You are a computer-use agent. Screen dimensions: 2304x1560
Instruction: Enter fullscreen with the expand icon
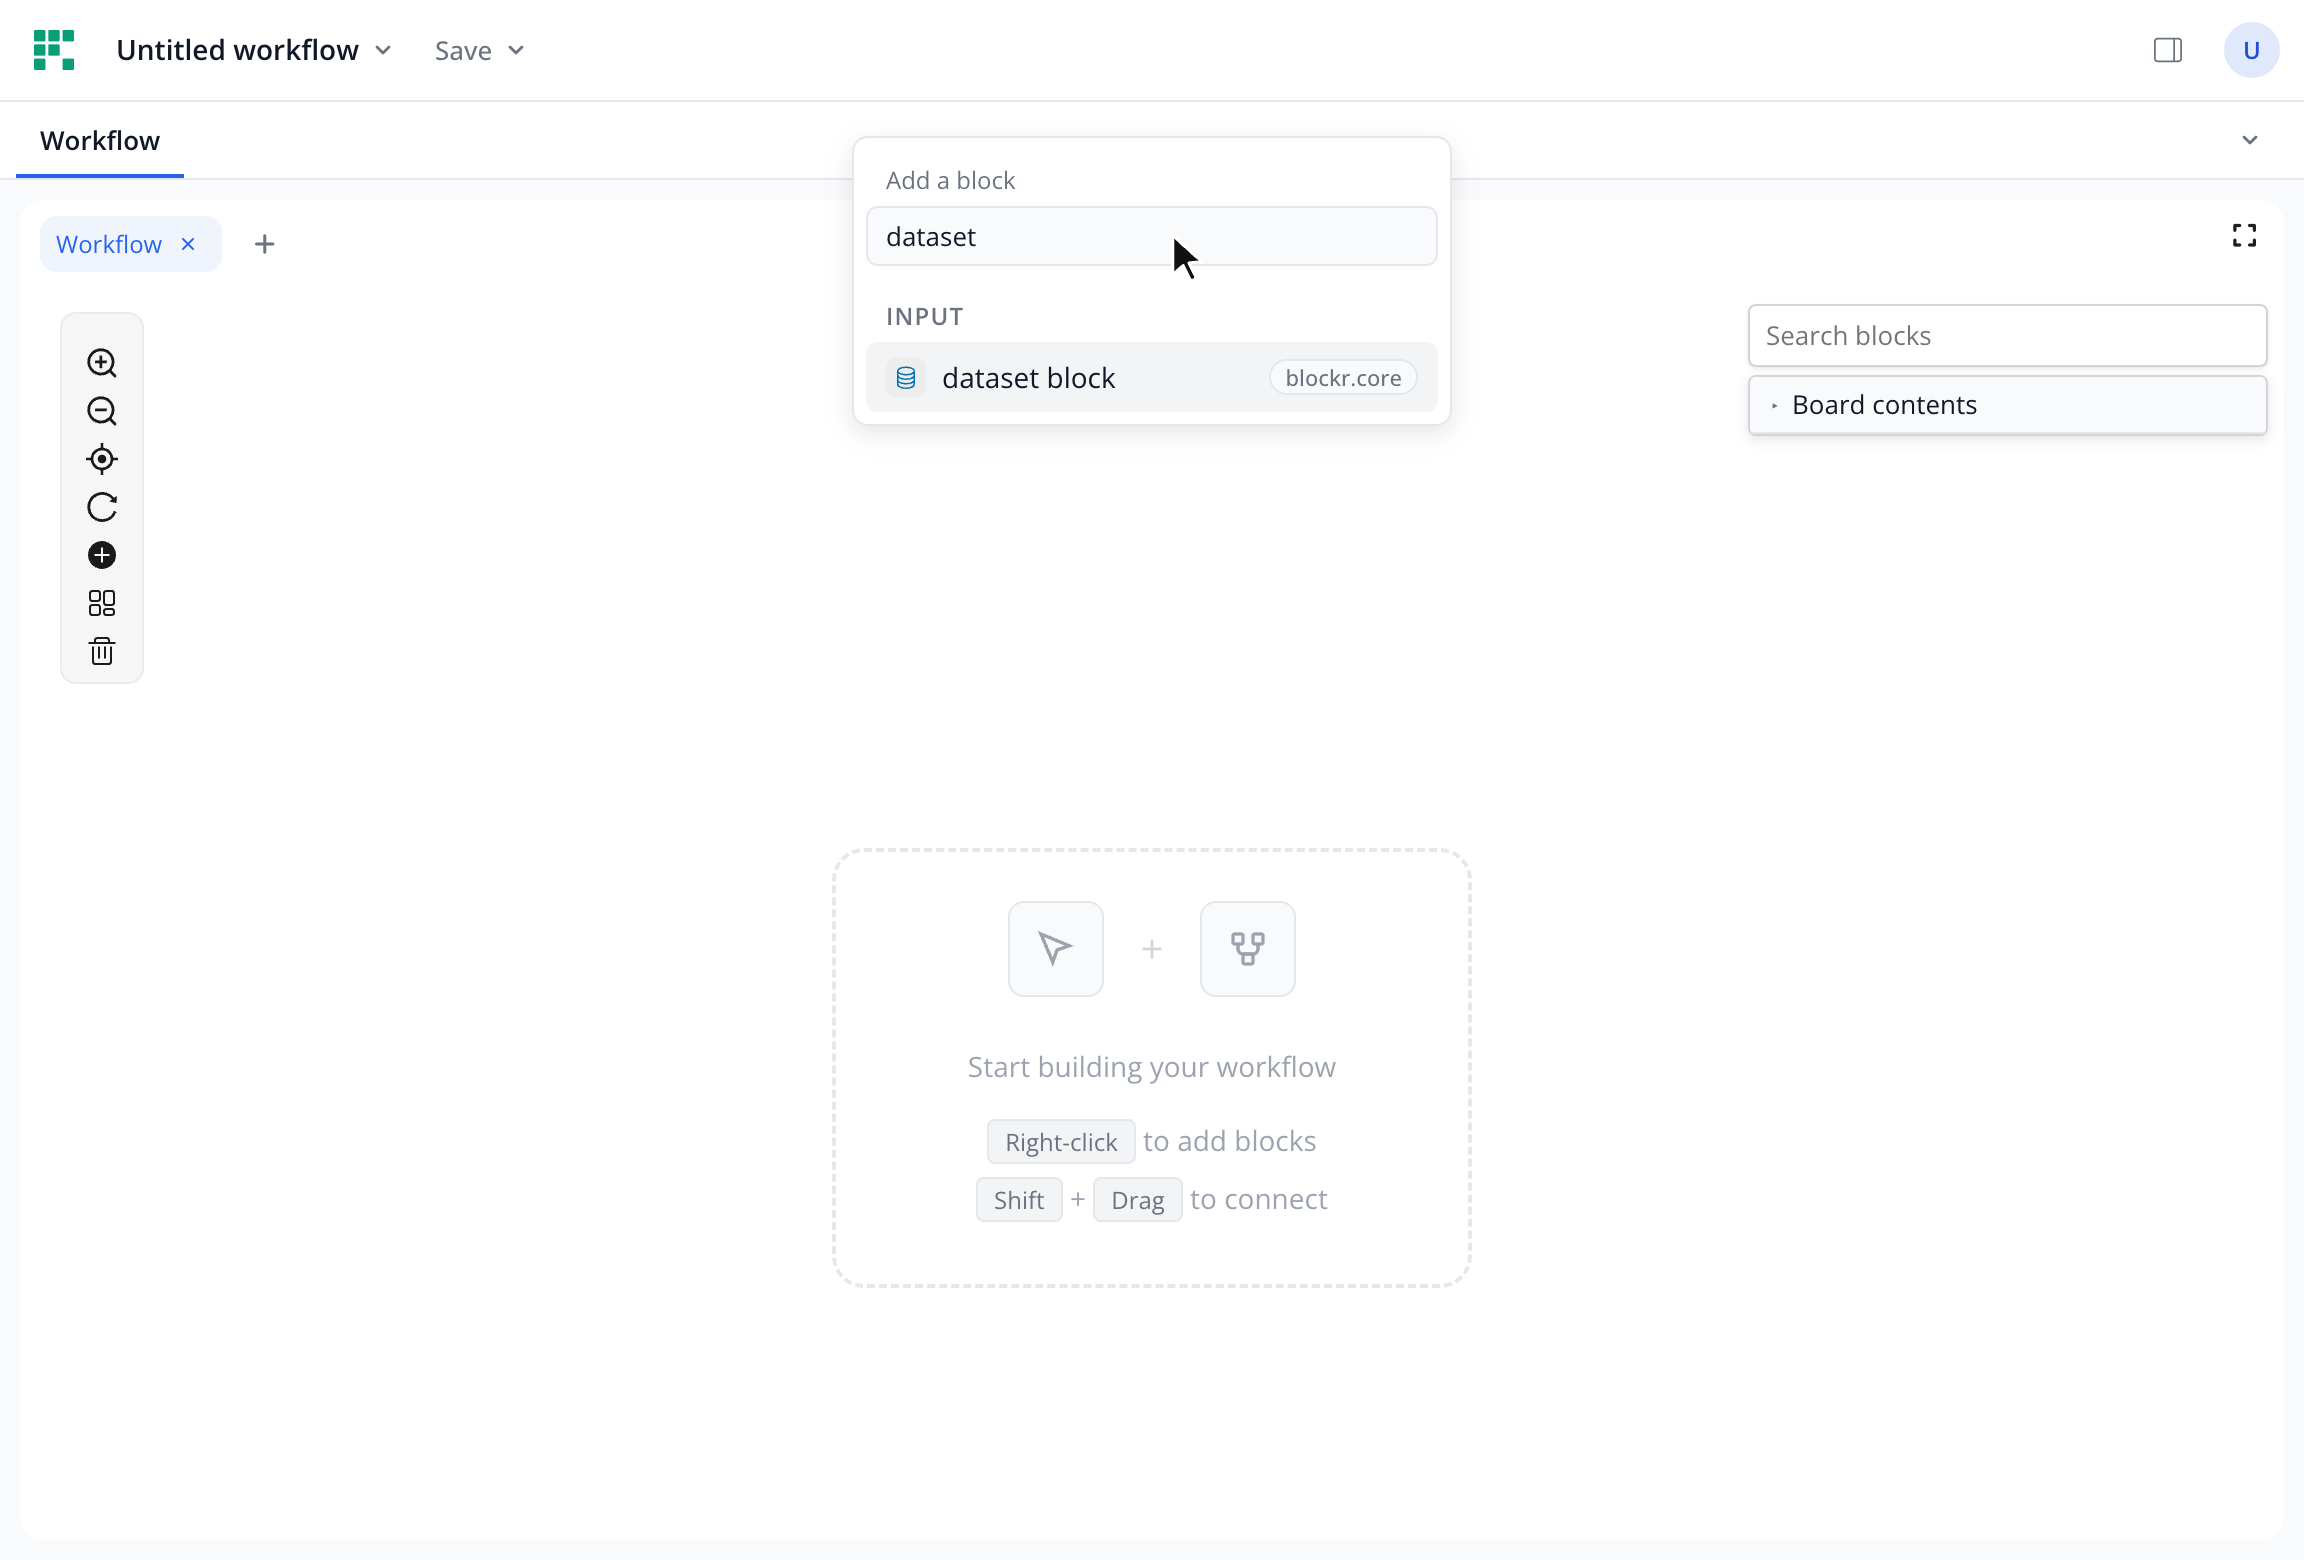2244,235
